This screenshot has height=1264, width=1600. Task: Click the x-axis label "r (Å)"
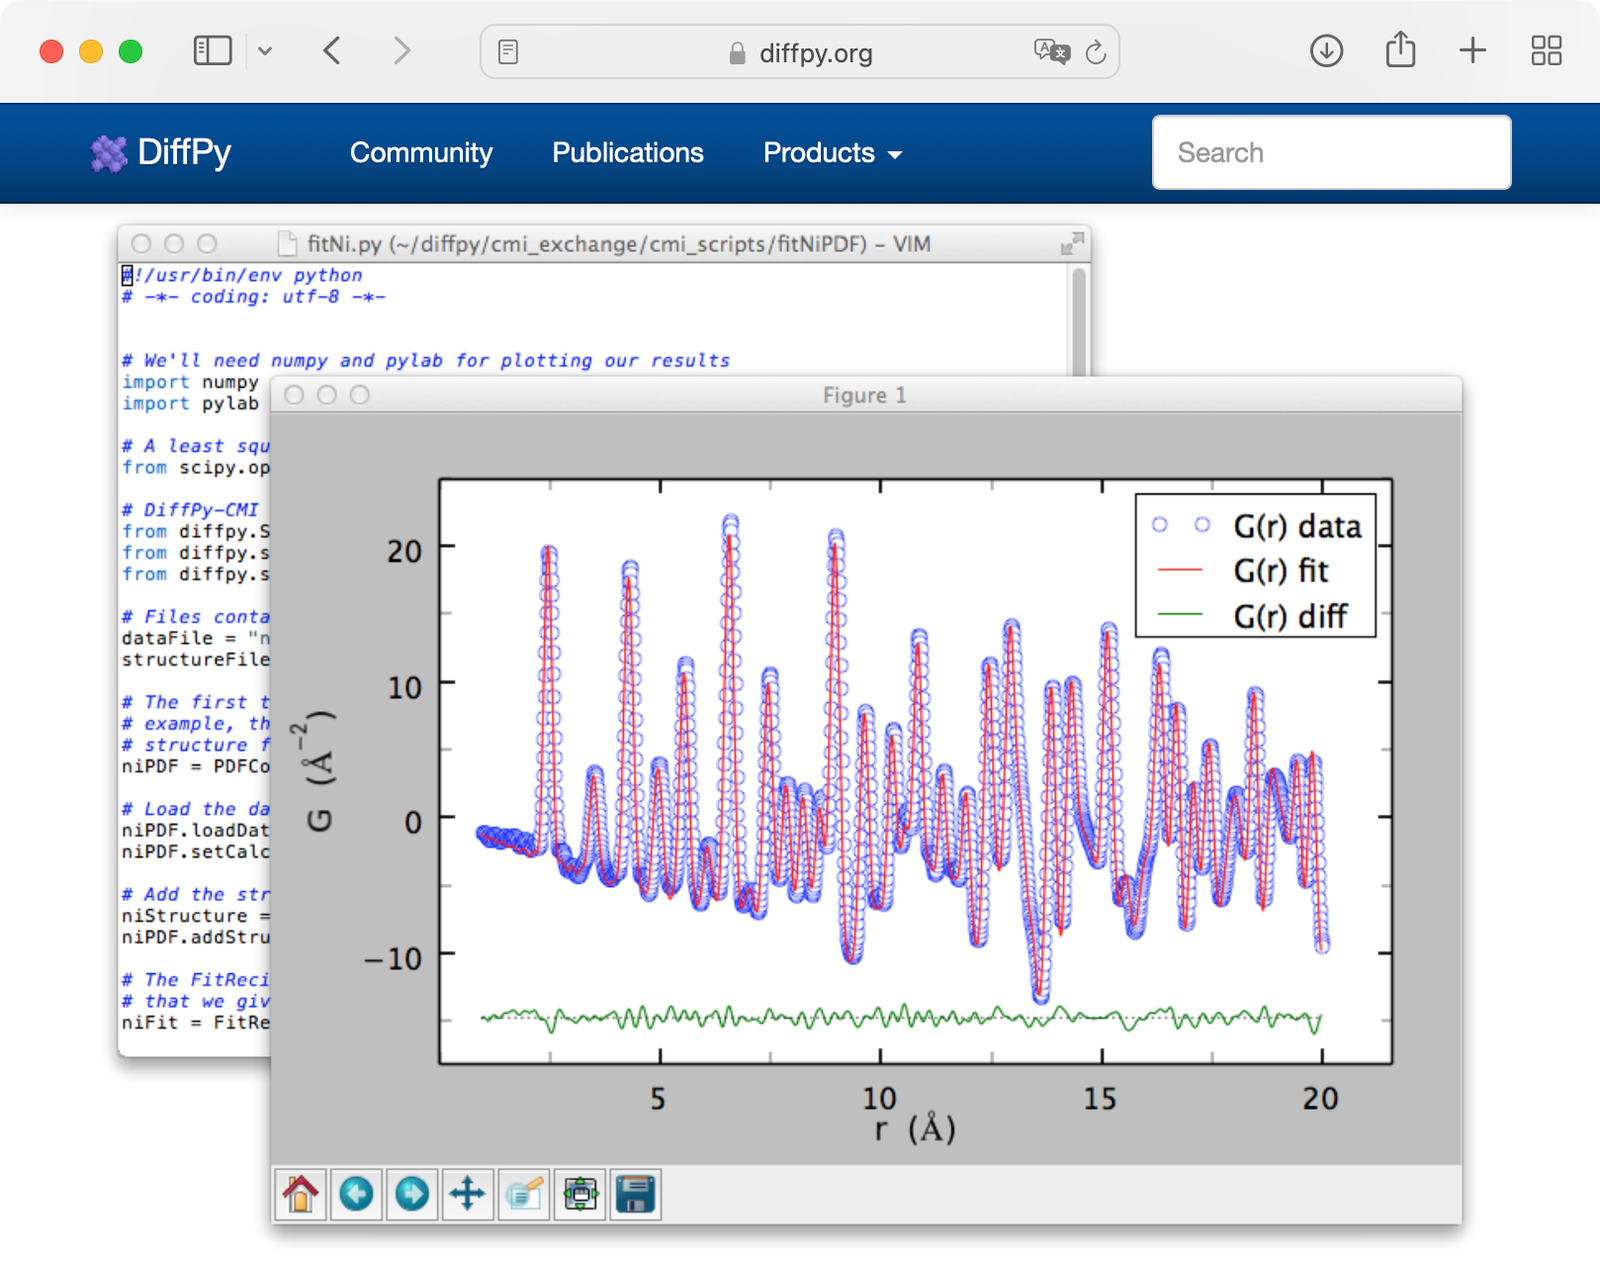[915, 1130]
